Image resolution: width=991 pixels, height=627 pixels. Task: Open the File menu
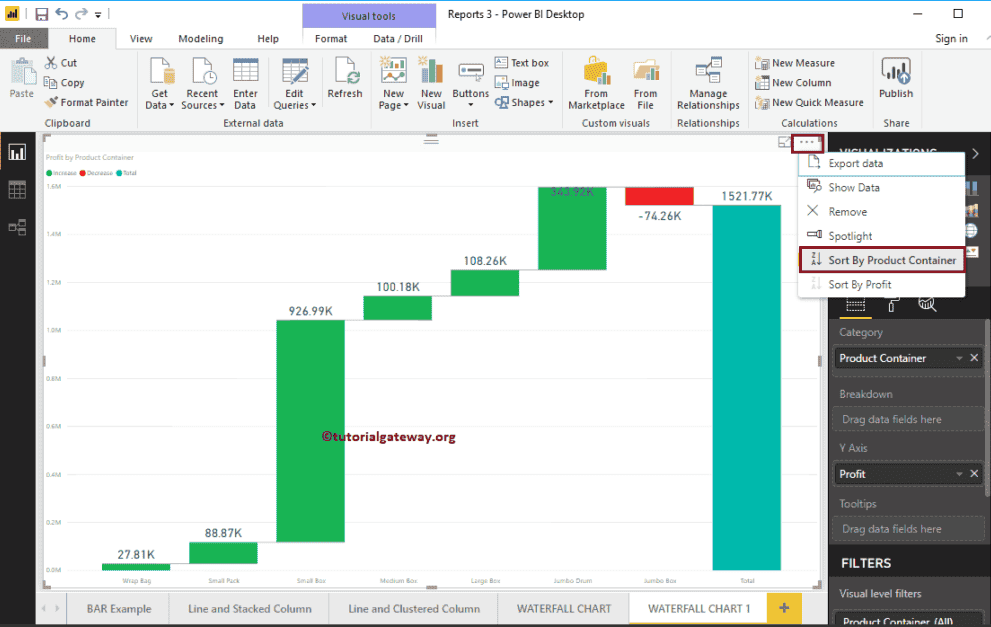click(x=23, y=39)
